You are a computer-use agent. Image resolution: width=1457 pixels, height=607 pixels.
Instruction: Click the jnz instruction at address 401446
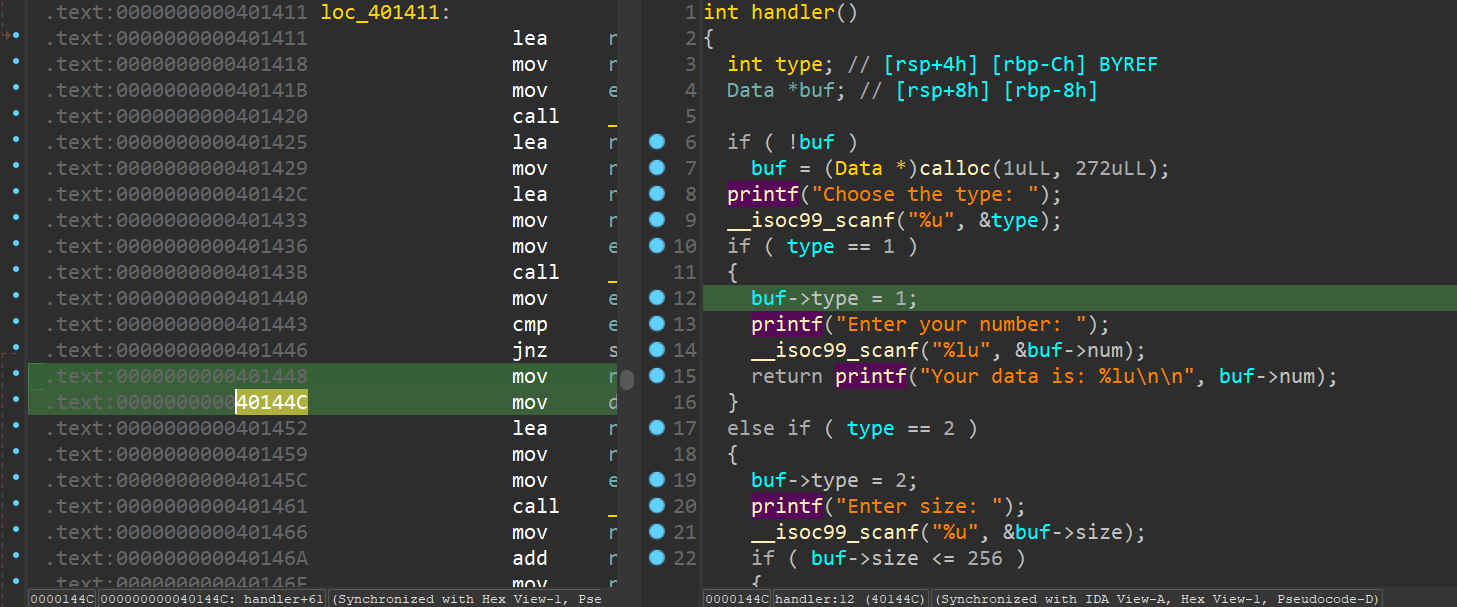click(529, 350)
